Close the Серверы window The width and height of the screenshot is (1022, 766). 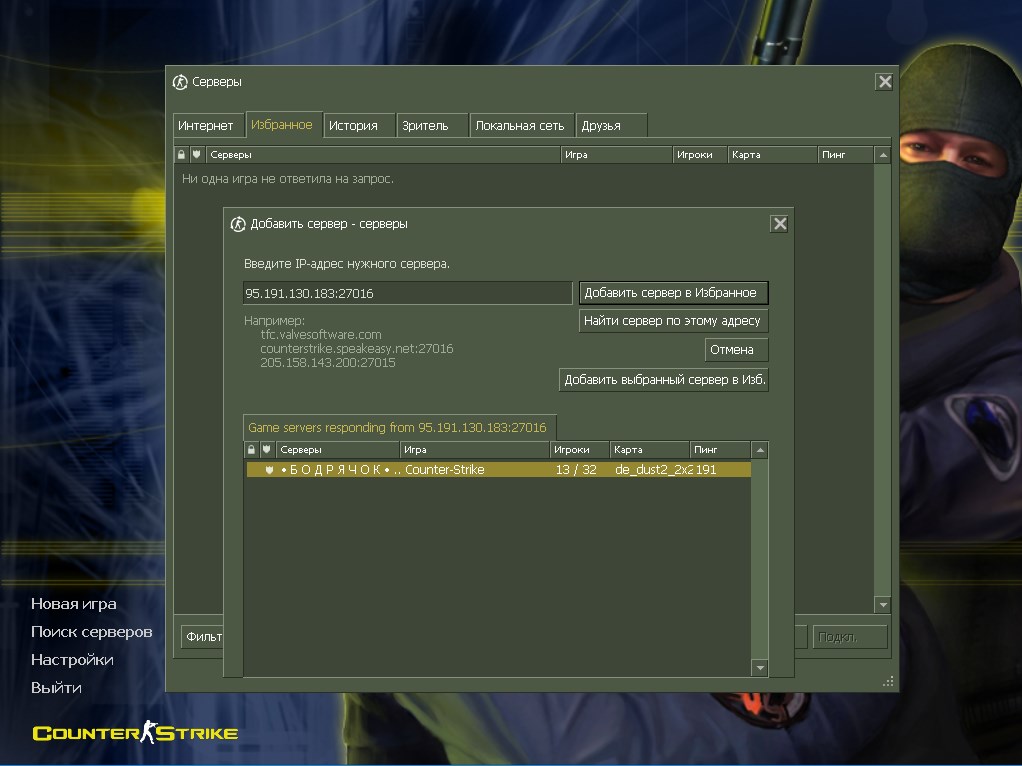884,81
